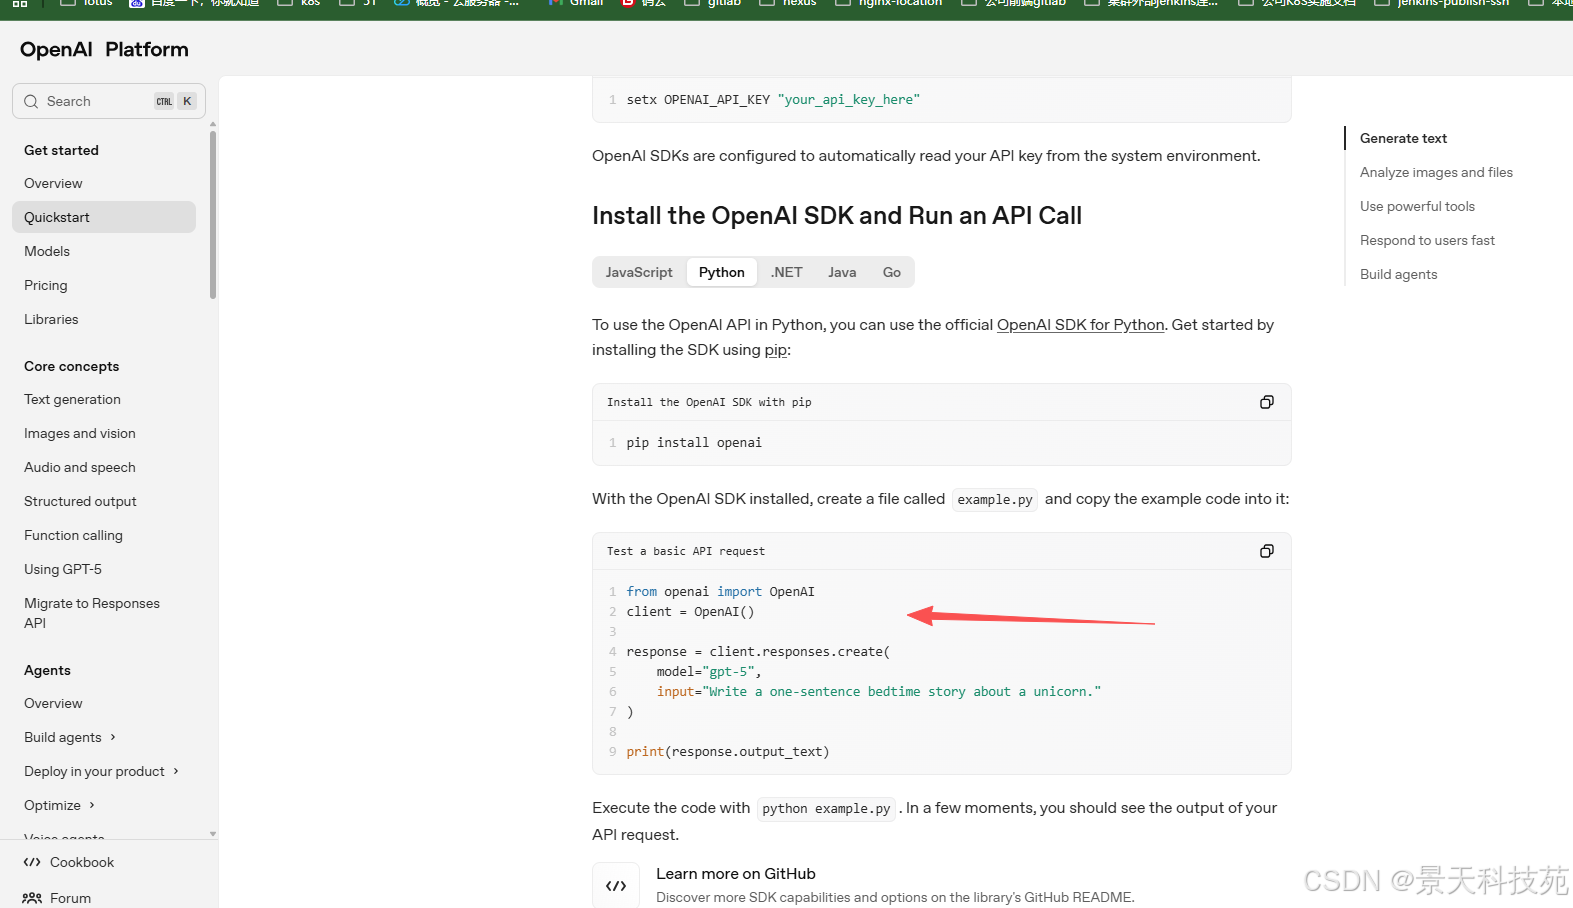Jump to 'Generate text' in page outline
Viewport: 1573px width, 908px height.
point(1403,138)
